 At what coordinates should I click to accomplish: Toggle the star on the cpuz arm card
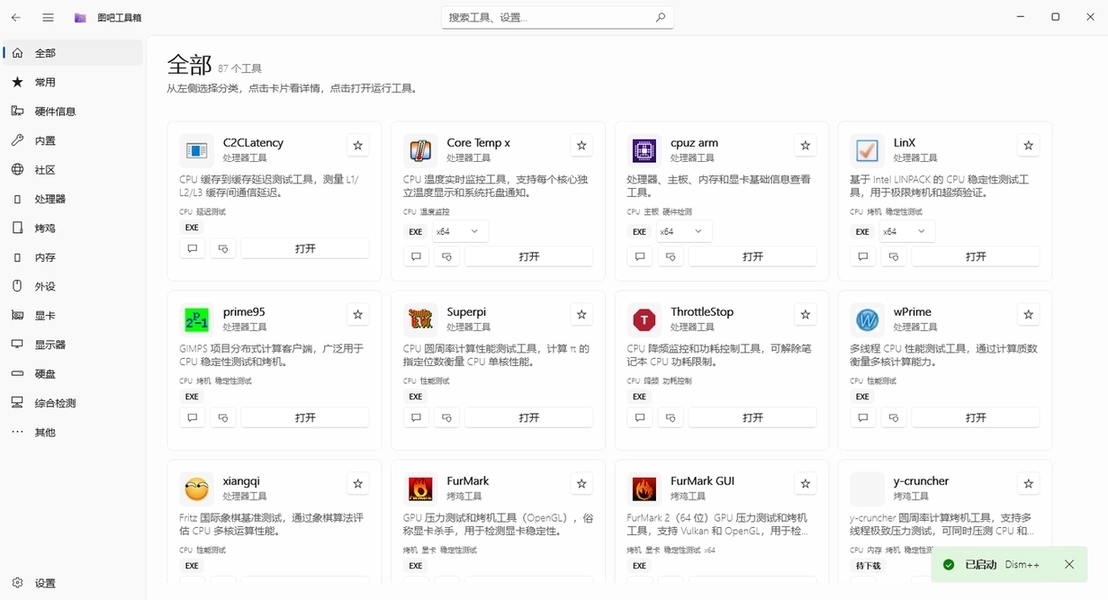(805, 146)
